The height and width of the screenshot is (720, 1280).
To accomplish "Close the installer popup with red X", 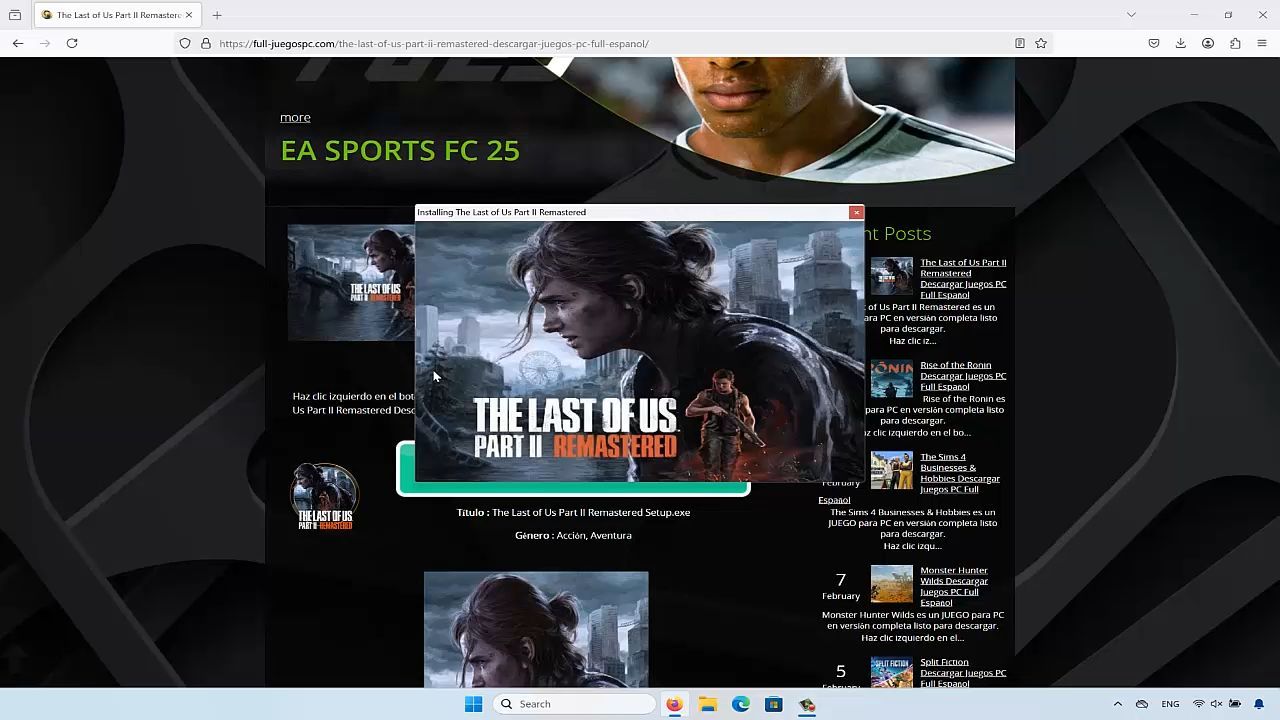I will pos(856,212).
